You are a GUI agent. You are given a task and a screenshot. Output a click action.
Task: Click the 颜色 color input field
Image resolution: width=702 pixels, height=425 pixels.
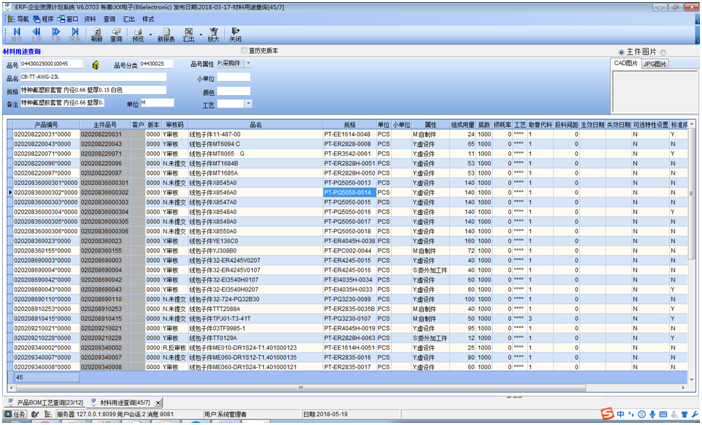(233, 90)
